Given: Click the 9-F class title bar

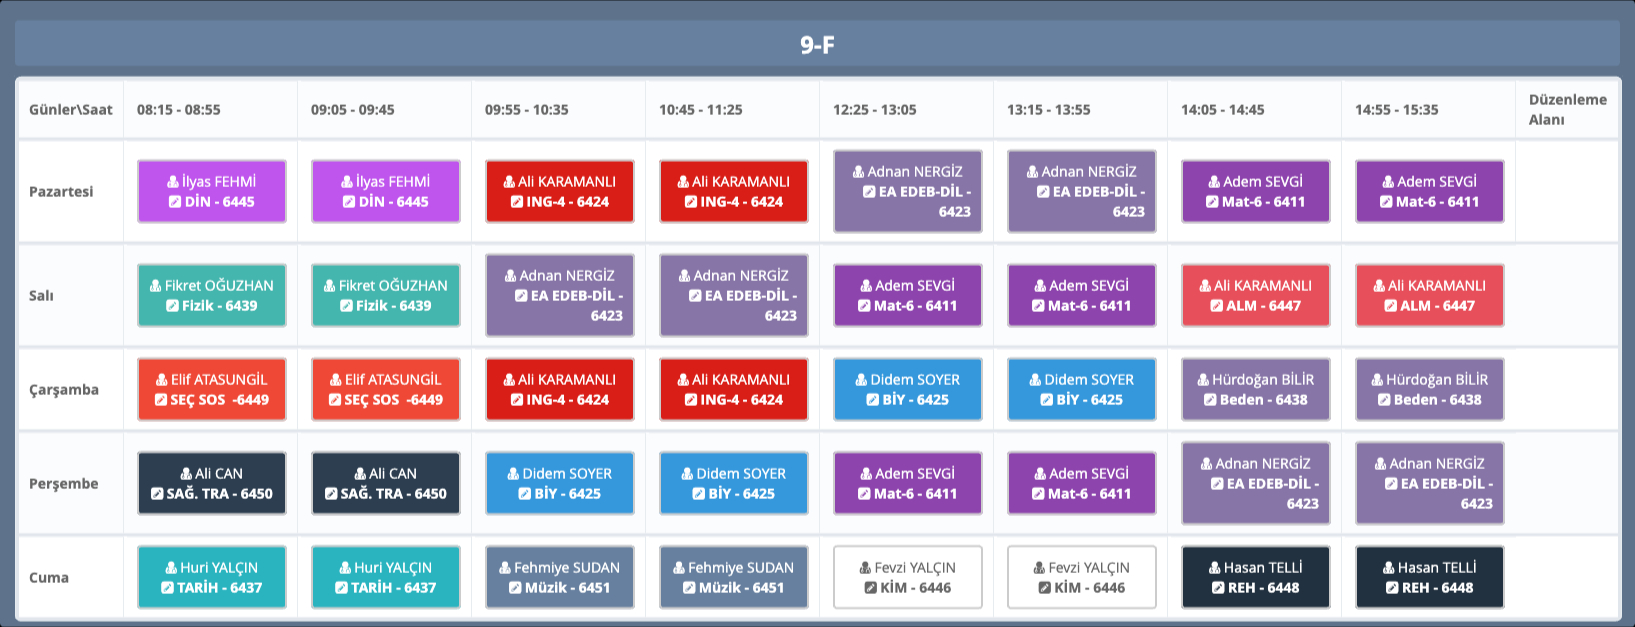Looking at the screenshot, I should [817, 44].
